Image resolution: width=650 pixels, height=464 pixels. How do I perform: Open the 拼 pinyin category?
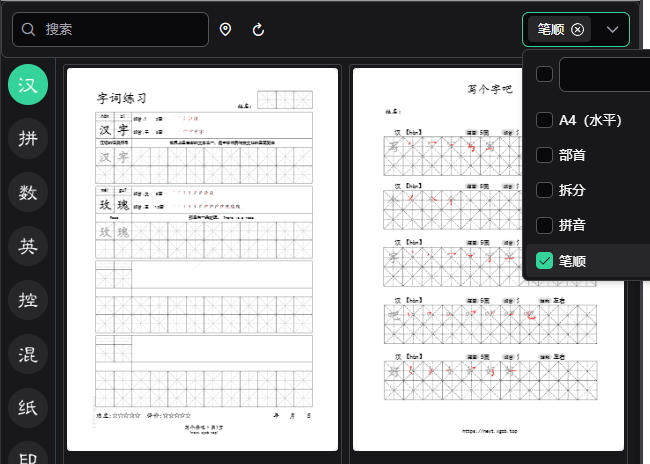pyautogui.click(x=28, y=139)
